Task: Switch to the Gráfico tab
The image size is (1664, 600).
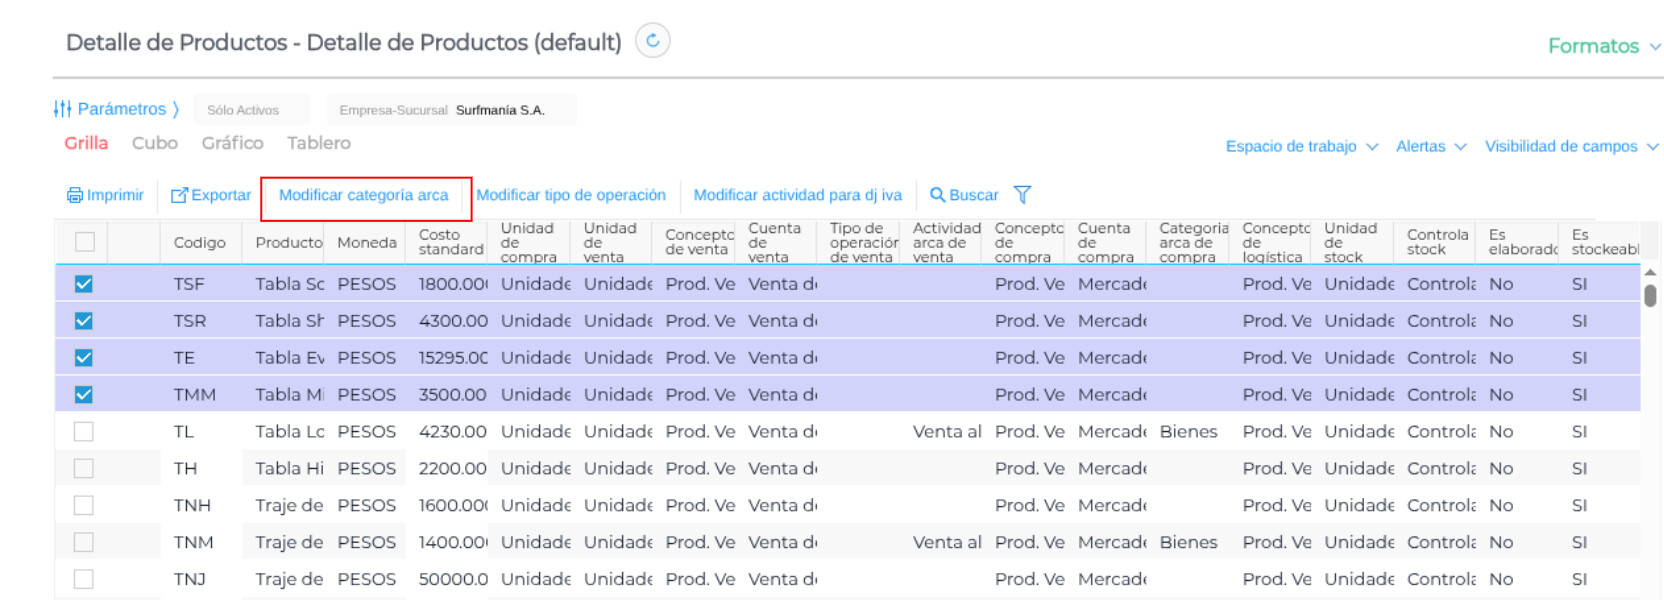Action: coord(232,143)
